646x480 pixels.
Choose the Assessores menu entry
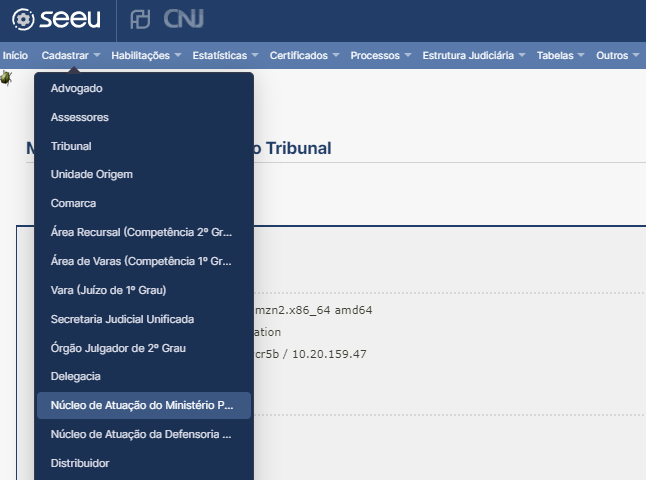pyautogui.click(x=80, y=117)
